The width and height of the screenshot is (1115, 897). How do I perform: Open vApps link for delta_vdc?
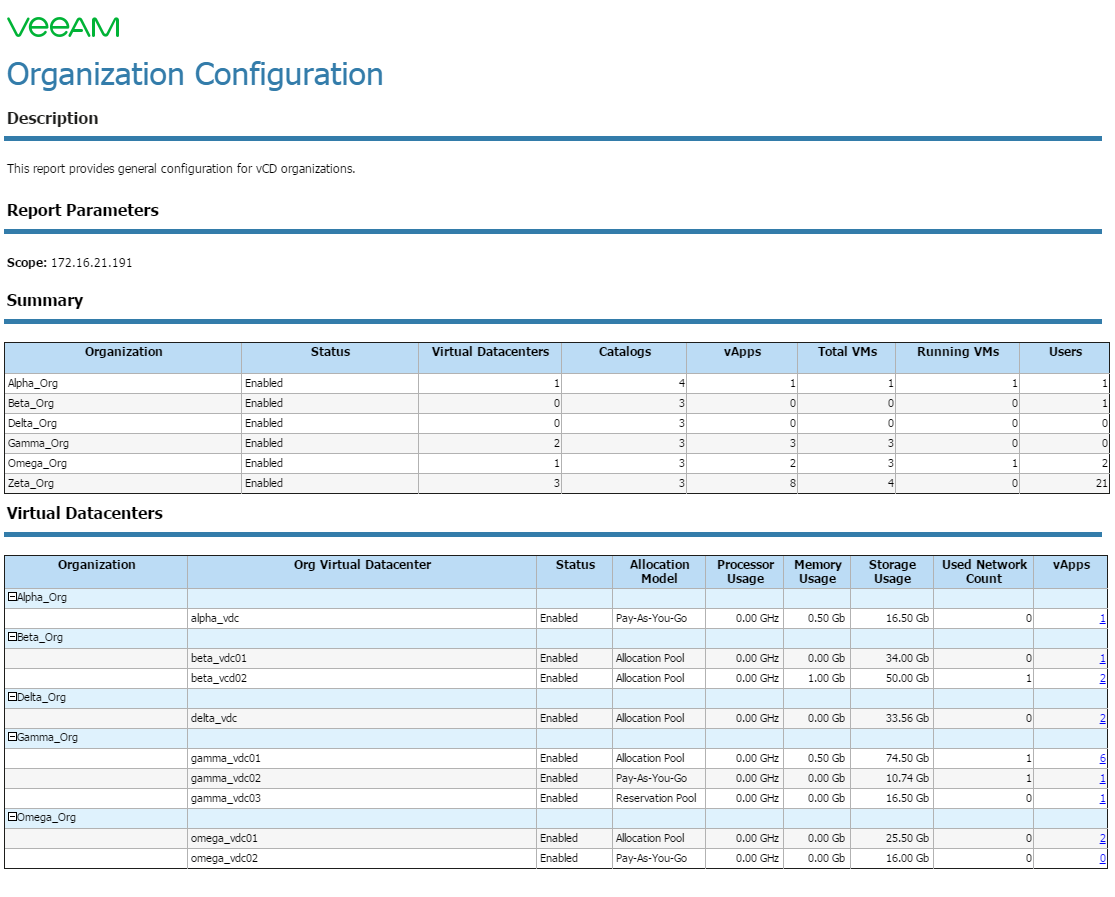click(1102, 718)
